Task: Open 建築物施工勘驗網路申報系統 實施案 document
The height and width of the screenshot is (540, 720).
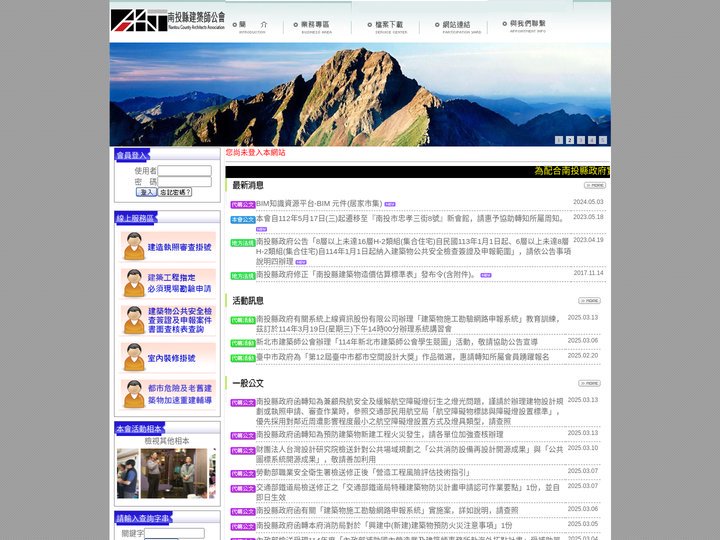Action: tap(387, 511)
